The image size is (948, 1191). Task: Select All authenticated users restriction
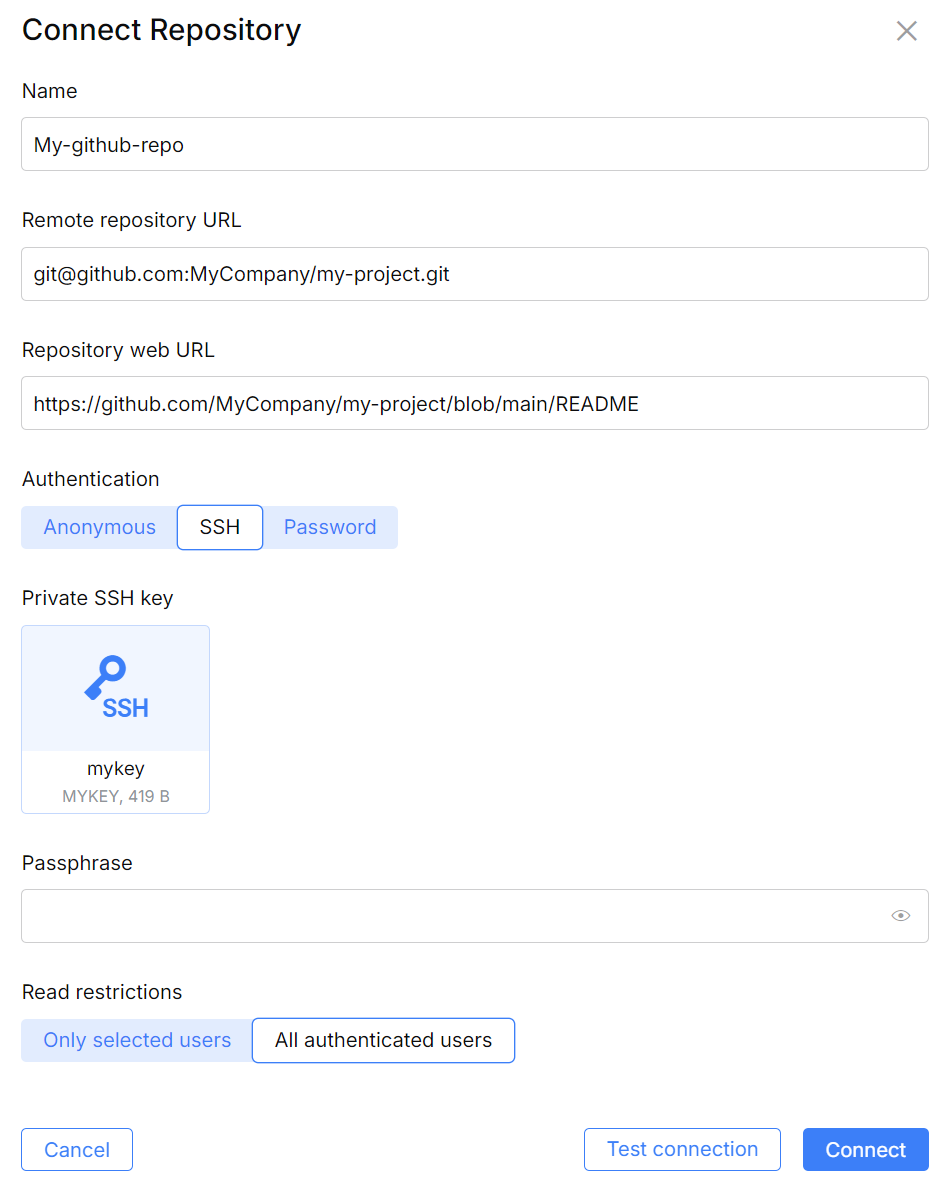coord(383,1040)
